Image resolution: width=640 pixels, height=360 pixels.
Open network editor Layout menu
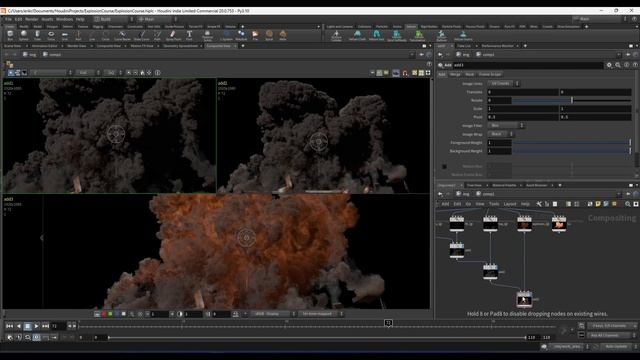pyautogui.click(x=510, y=204)
